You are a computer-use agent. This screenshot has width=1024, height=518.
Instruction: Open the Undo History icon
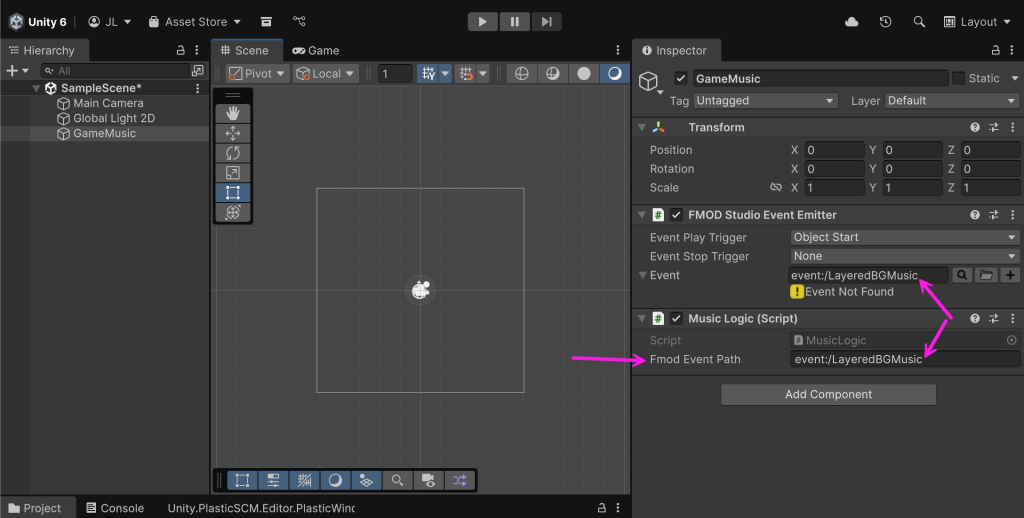click(x=885, y=21)
